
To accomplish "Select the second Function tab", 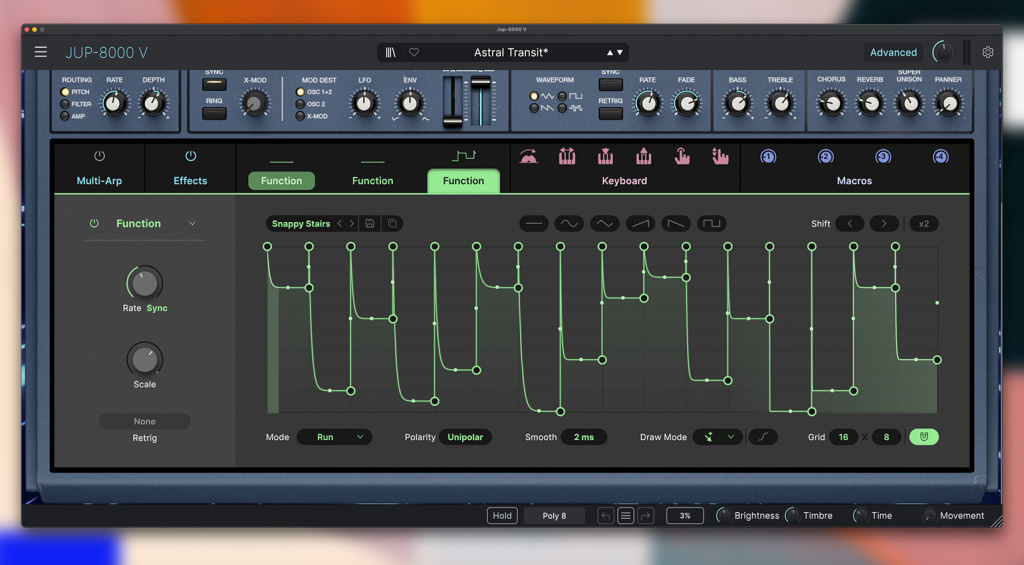I will pos(373,181).
